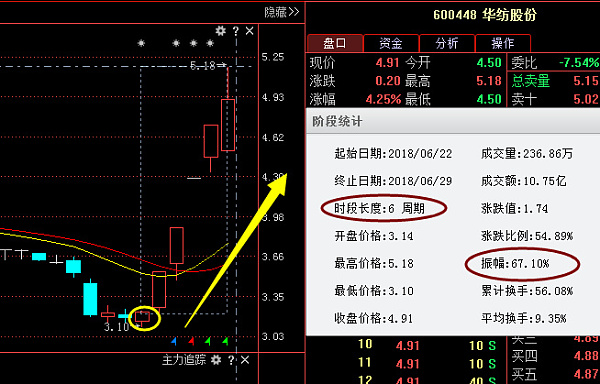Click the first star marker above chart
The image size is (600, 384).
click(x=141, y=43)
